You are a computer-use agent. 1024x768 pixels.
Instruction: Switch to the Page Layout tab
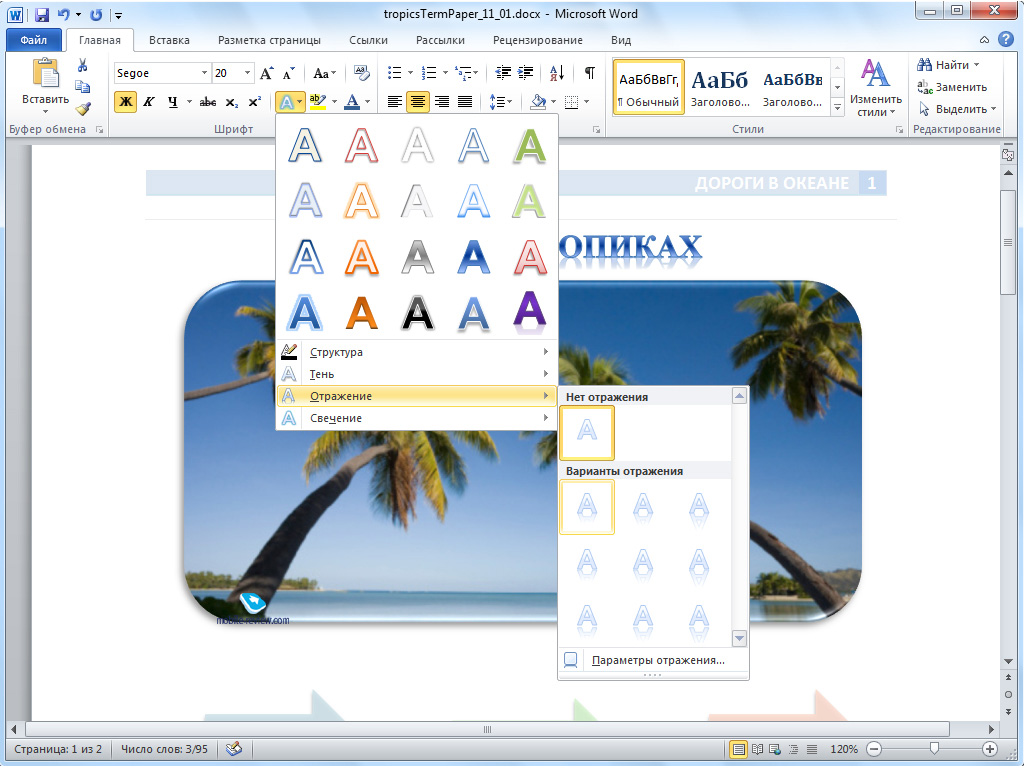coord(269,40)
